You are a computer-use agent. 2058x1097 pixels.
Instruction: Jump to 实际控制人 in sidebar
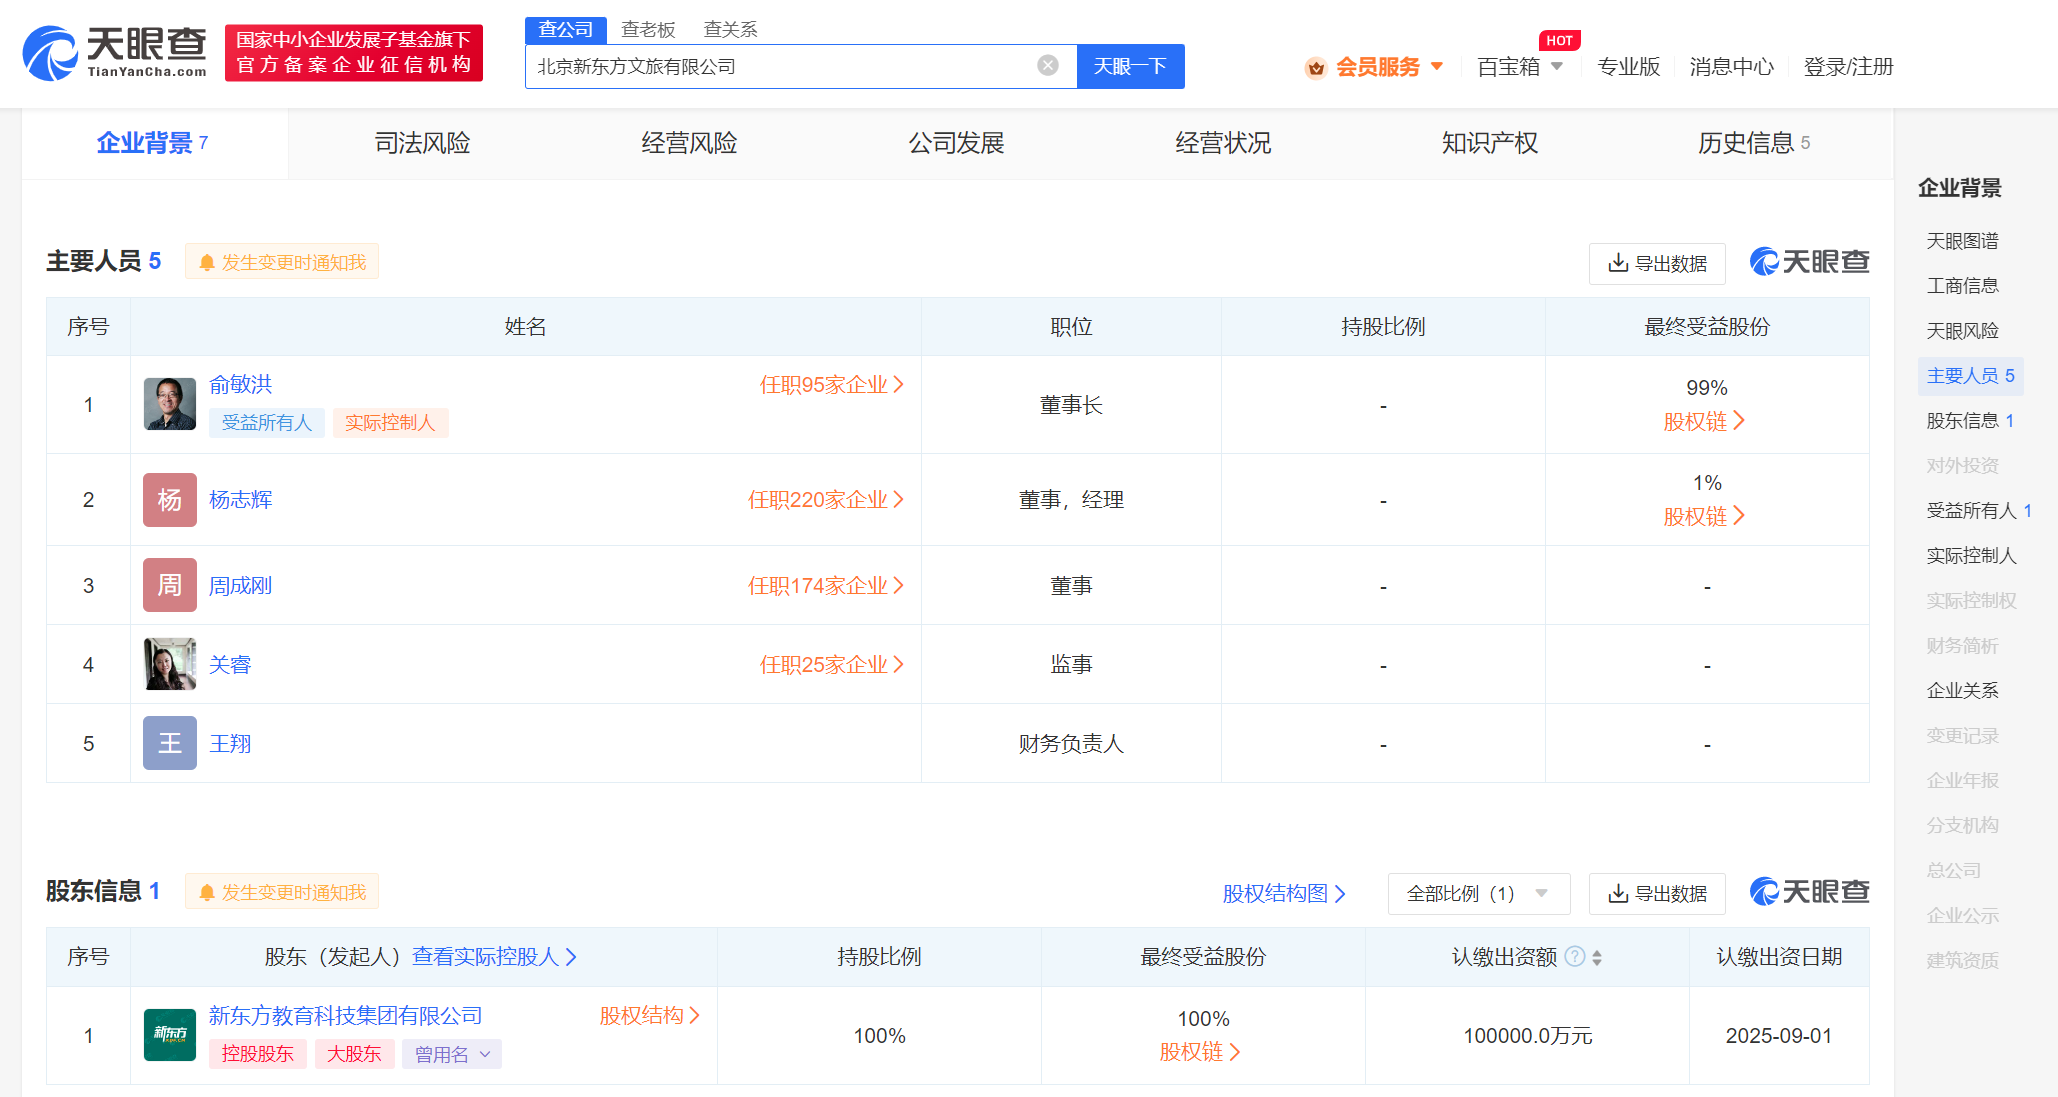[1971, 556]
